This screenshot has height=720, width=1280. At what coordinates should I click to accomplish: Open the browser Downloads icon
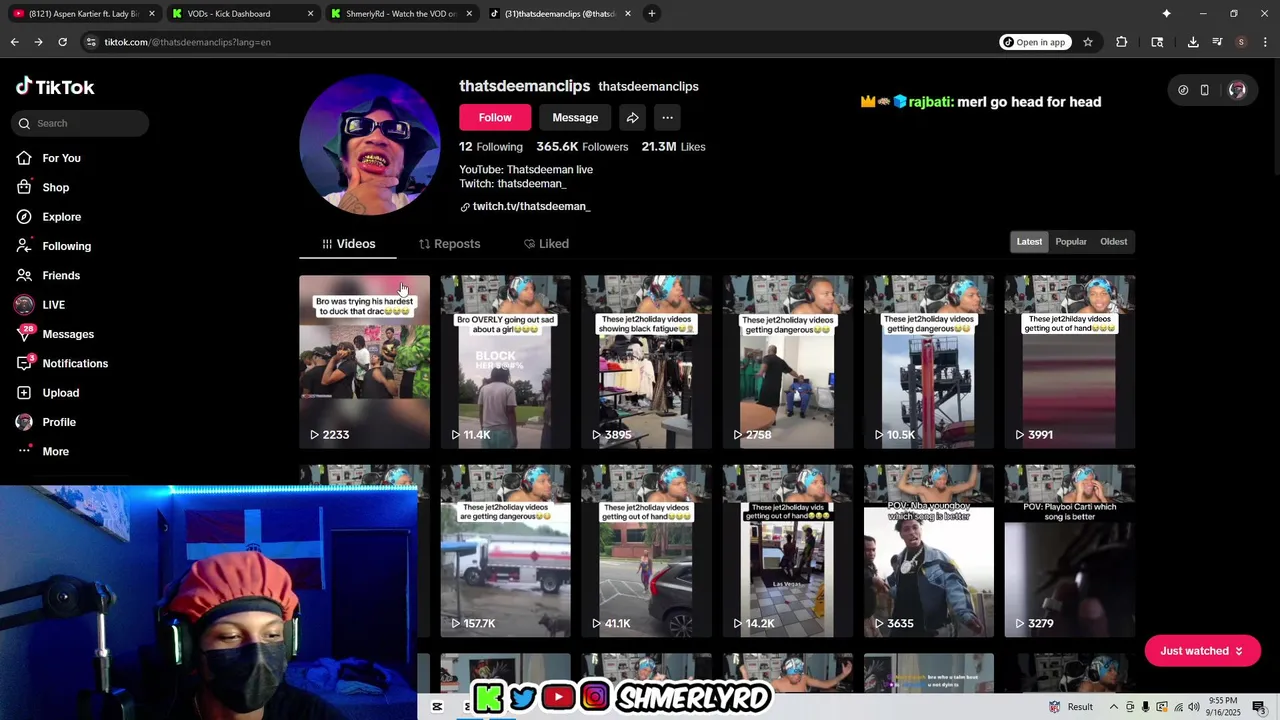point(1193,42)
